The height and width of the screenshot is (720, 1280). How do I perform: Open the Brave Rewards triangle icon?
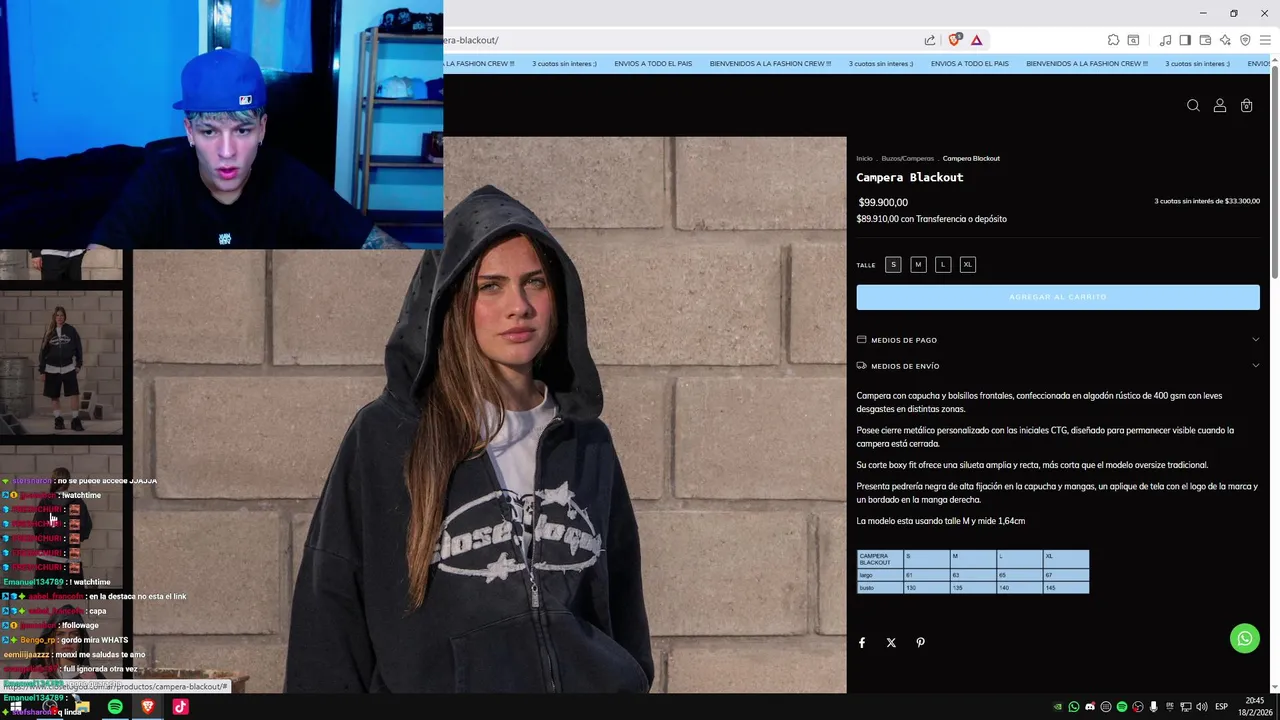point(976,40)
